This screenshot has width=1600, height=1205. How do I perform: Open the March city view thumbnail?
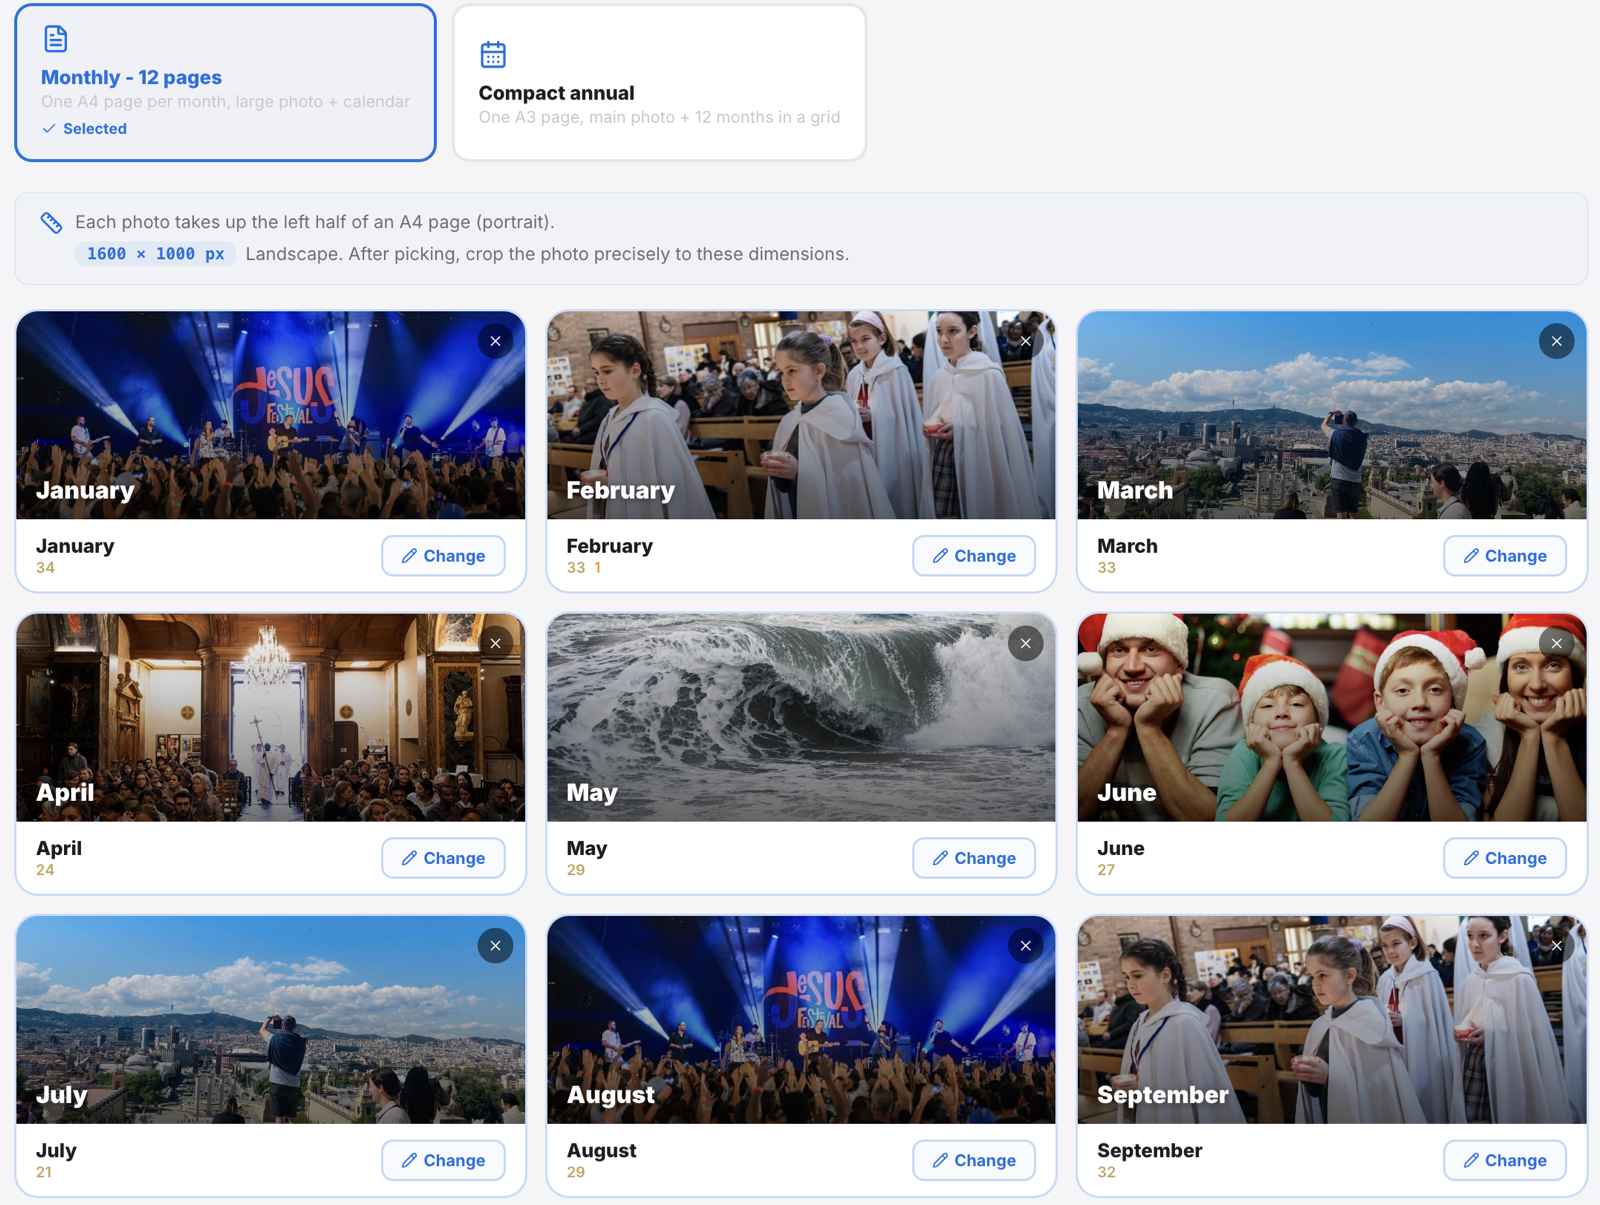(x=1331, y=416)
